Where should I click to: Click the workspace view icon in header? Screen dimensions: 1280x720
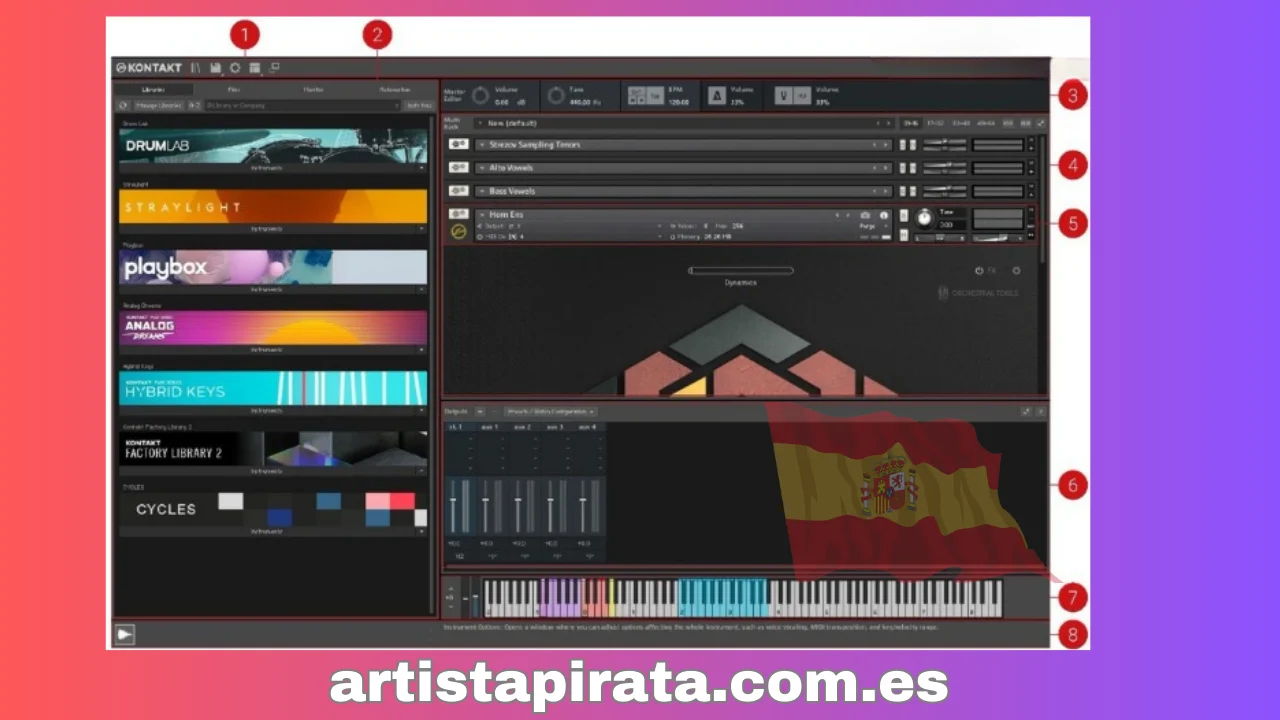click(254, 68)
